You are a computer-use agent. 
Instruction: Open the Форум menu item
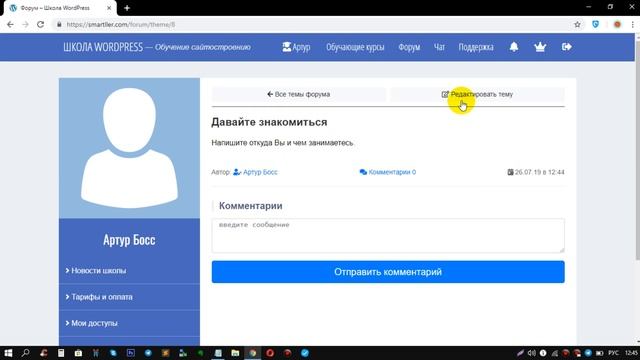pyautogui.click(x=409, y=47)
